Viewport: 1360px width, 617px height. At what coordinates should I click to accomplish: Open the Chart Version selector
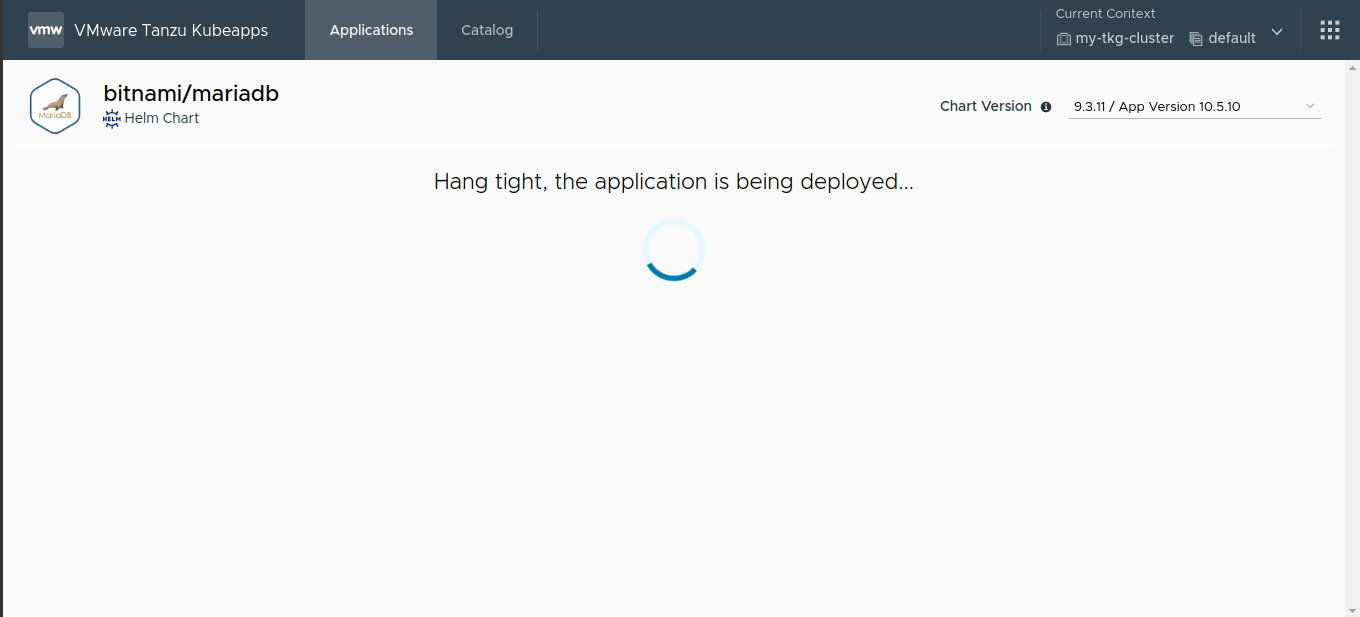[x=1193, y=106]
